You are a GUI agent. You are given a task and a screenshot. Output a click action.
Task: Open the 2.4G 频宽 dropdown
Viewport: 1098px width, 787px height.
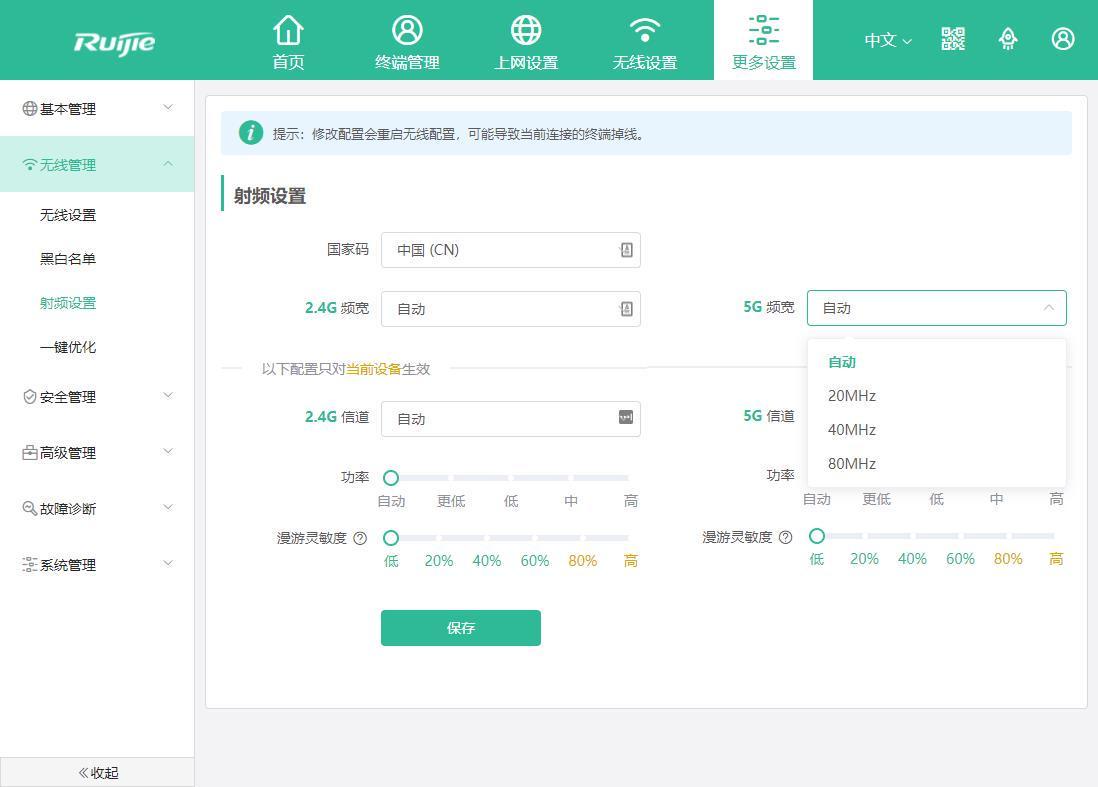click(510, 309)
